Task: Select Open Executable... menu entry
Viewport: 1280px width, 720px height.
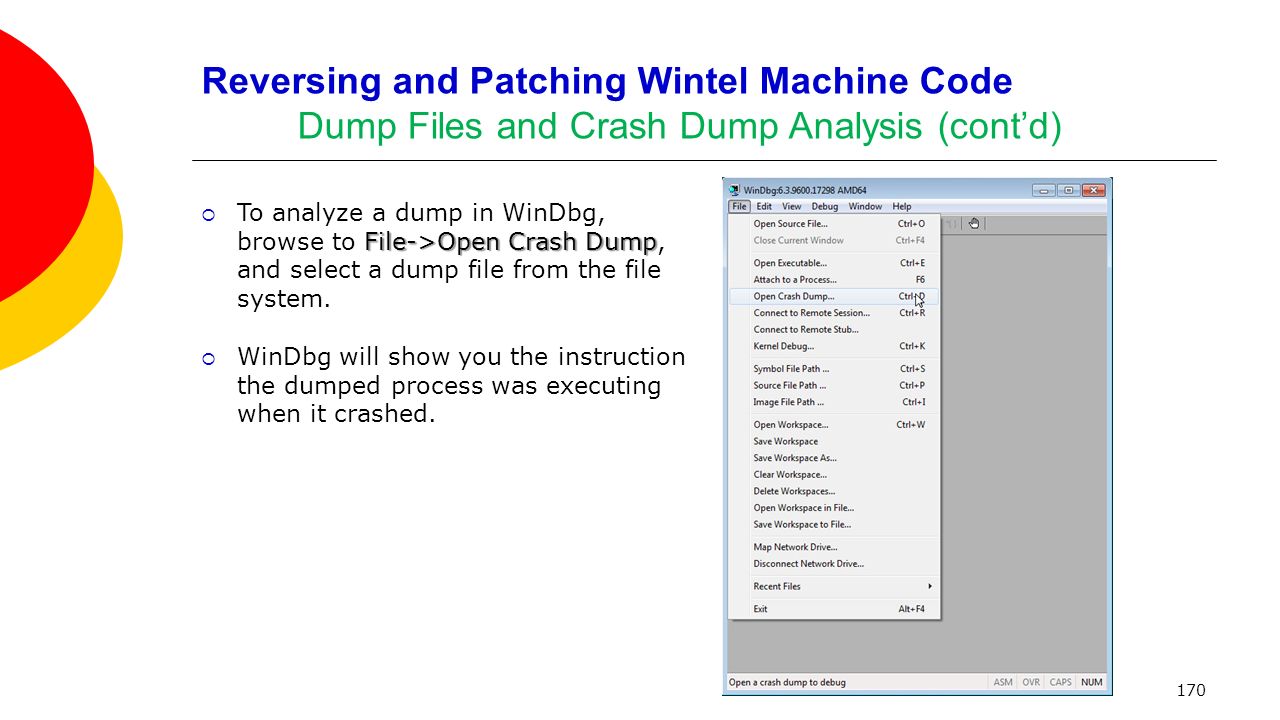Action: [835, 263]
